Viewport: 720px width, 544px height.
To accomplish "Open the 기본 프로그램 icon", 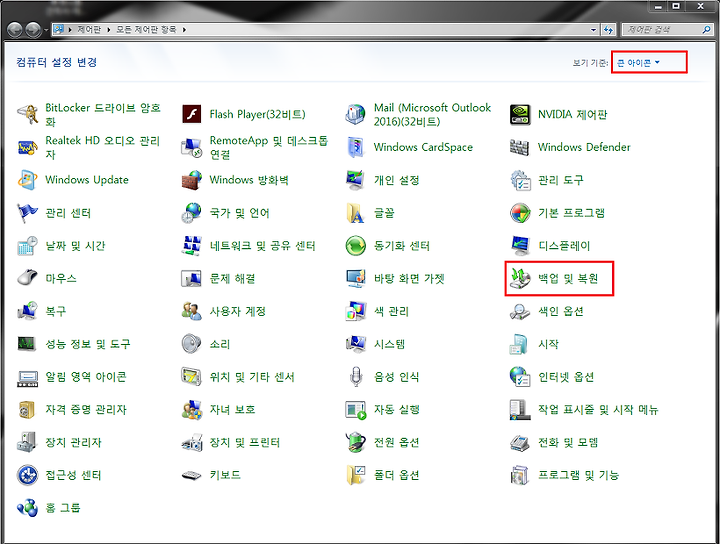I will (520, 213).
